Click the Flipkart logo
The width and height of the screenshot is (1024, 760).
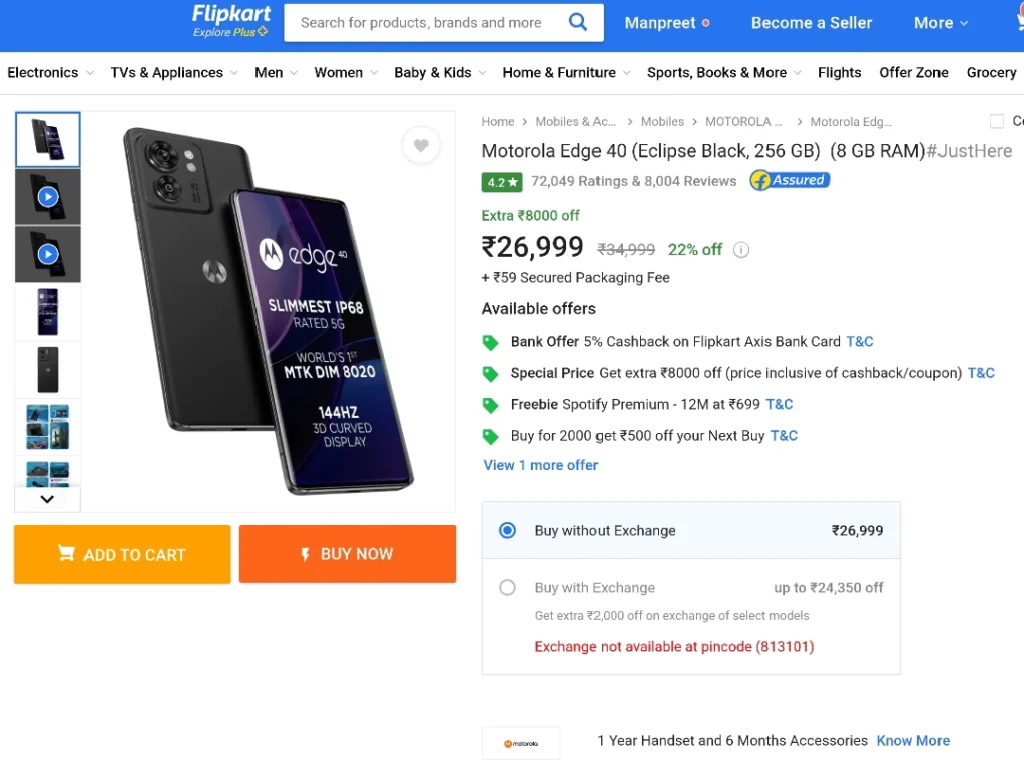(231, 21)
